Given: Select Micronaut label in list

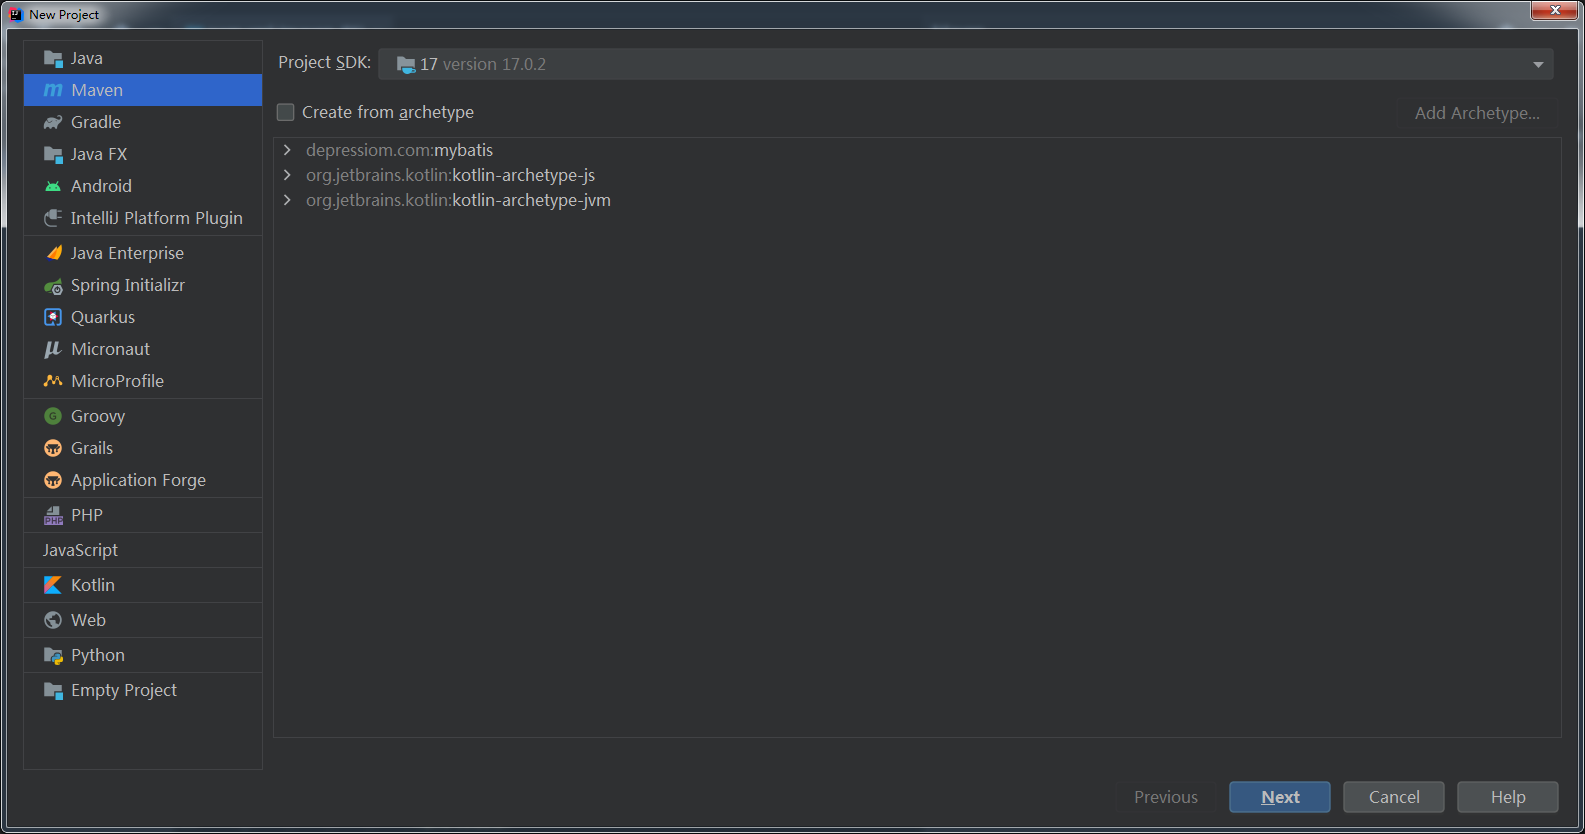Looking at the screenshot, I should click(111, 349).
